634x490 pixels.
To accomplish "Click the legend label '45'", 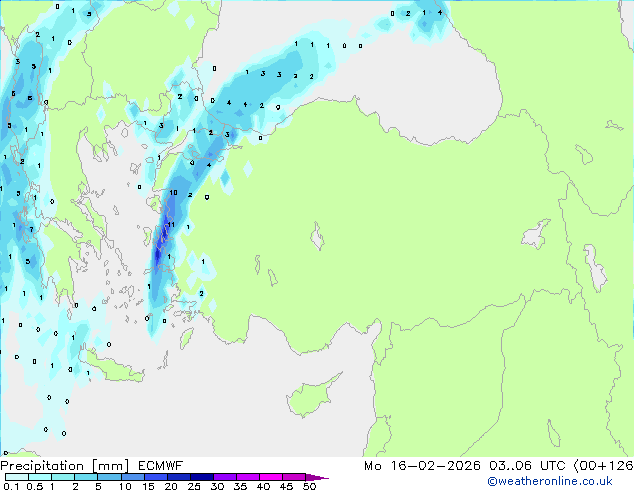I will (x=286, y=486).
